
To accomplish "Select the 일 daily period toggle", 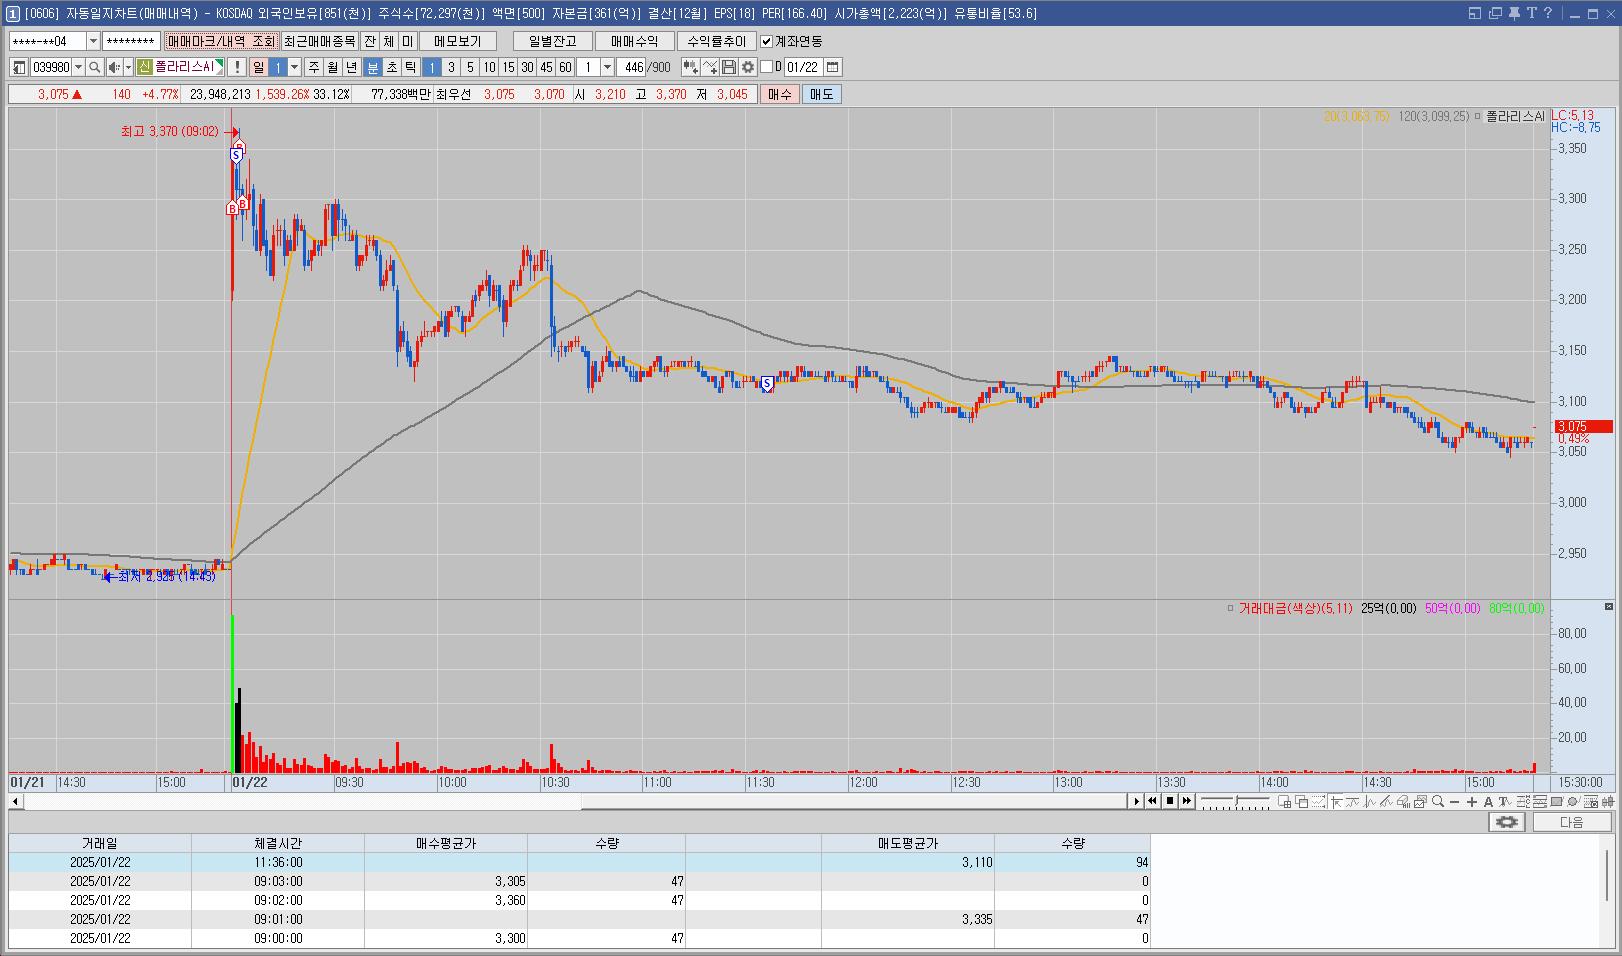I will click(259, 67).
